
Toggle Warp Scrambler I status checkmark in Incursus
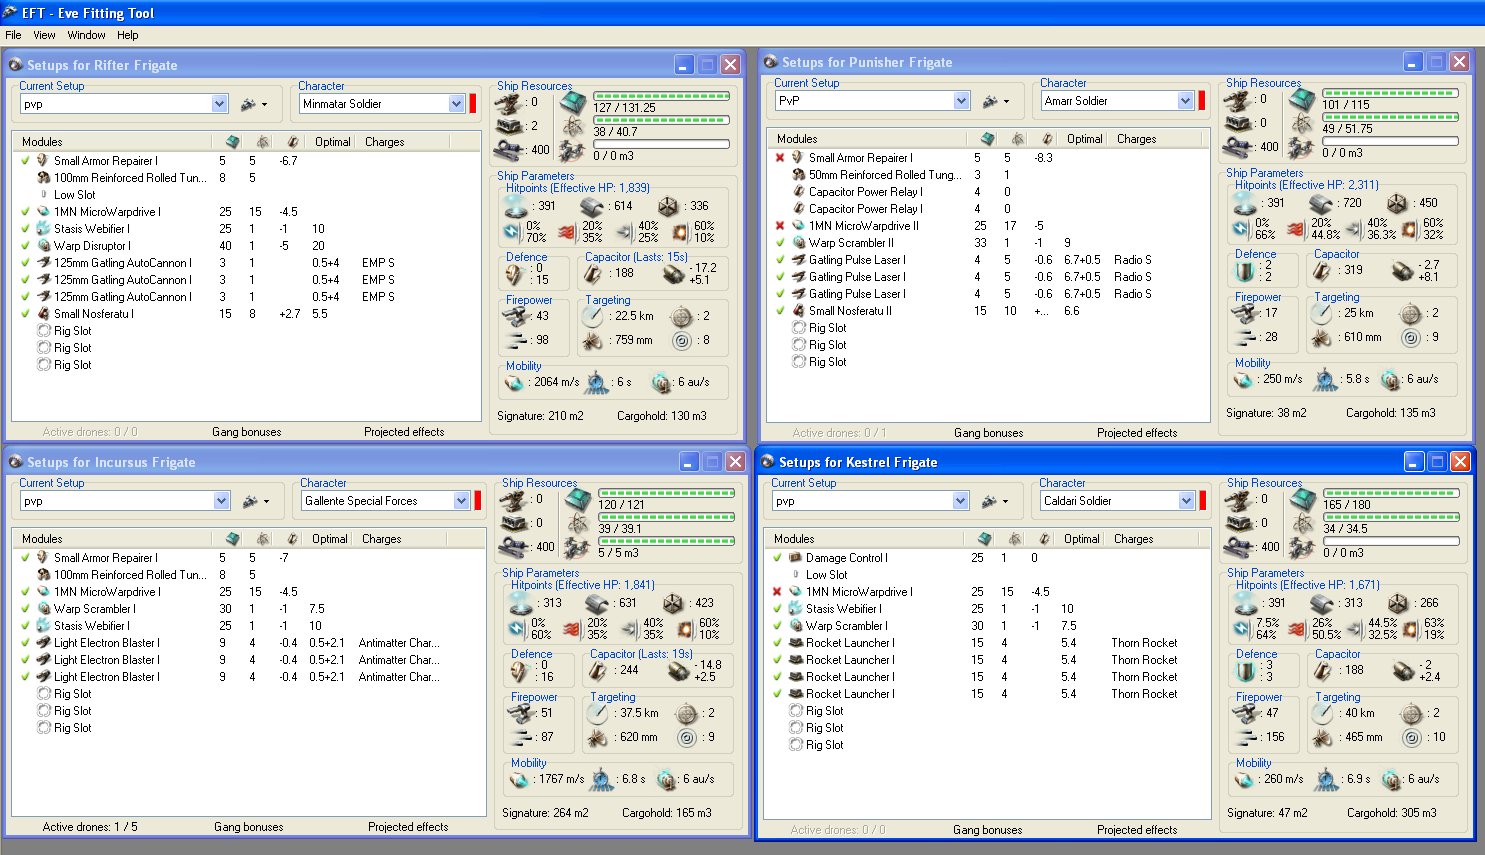(25, 608)
